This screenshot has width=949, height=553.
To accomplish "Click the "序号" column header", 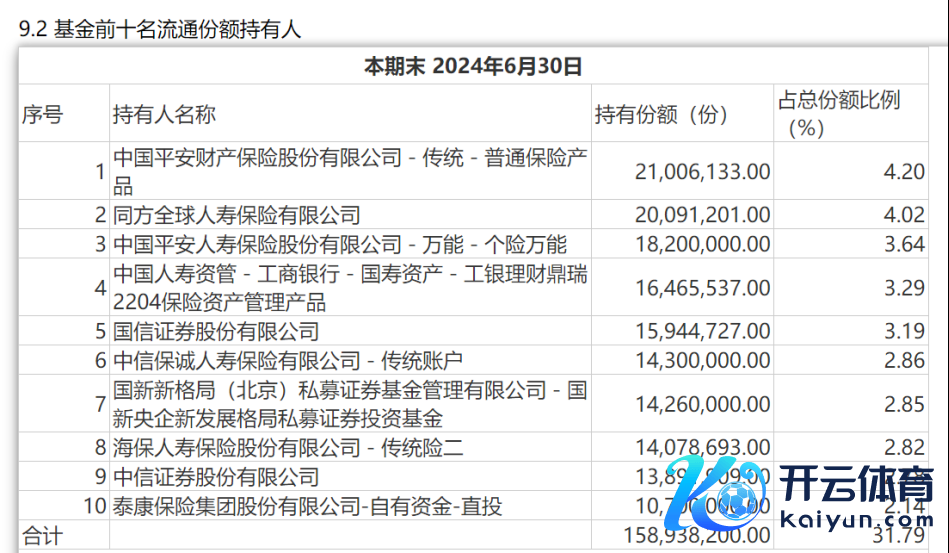I will [x=42, y=114].
